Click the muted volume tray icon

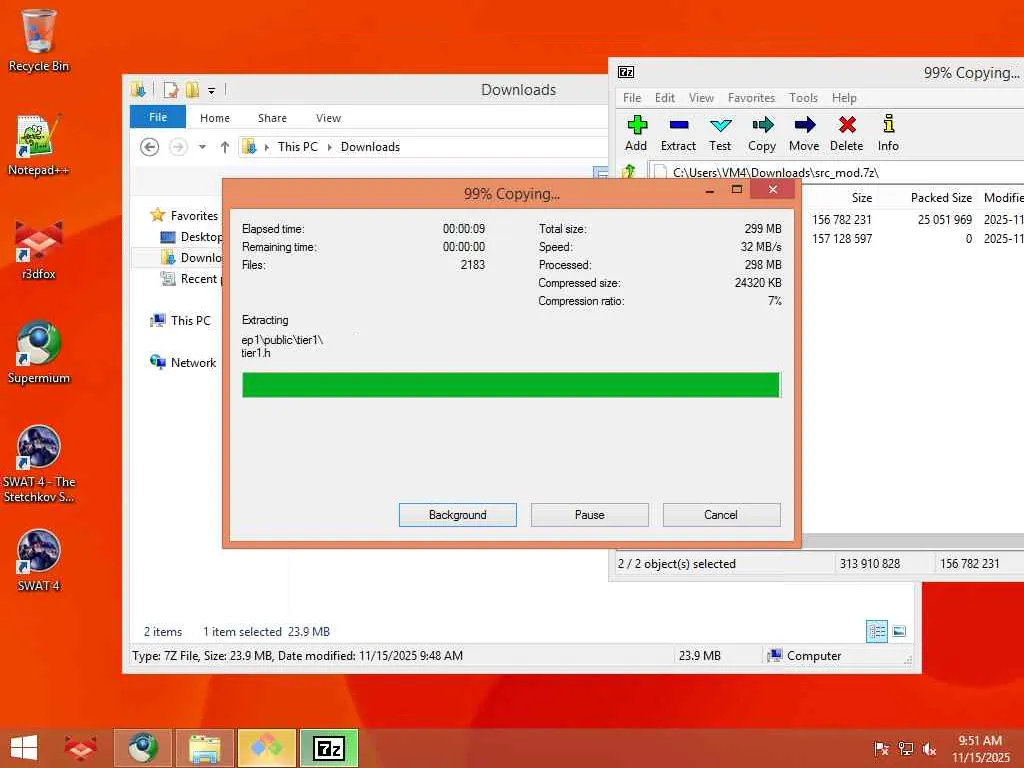click(929, 748)
